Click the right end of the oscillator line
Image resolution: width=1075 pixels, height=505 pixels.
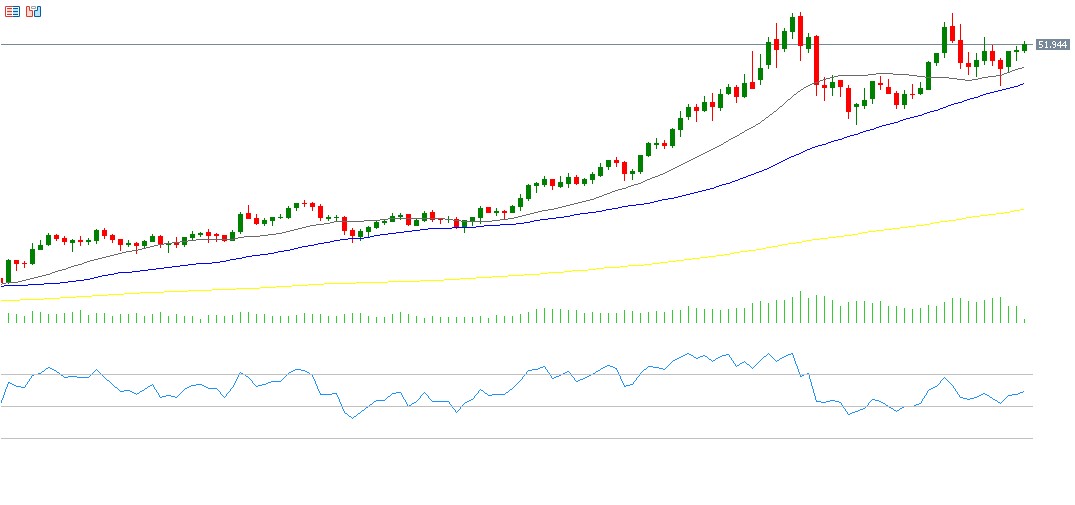[1024, 392]
